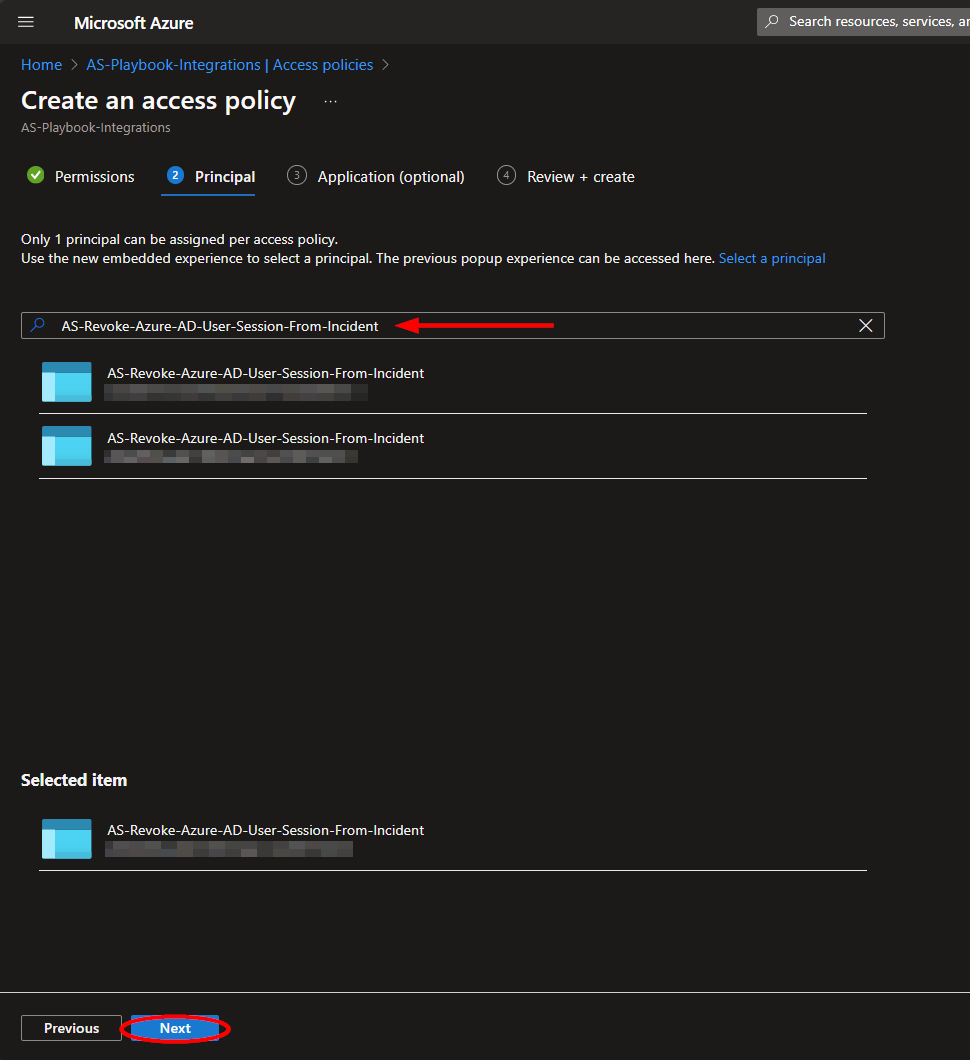Image resolution: width=970 pixels, height=1060 pixels.
Task: Click the step 2 circle on Principal
Action: point(175,175)
